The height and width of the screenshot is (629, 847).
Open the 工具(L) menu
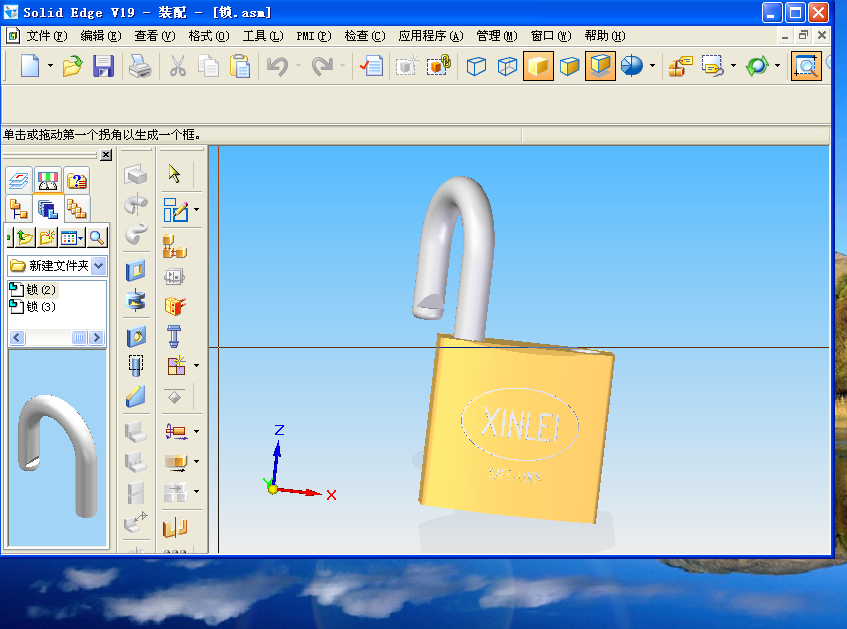coord(263,36)
